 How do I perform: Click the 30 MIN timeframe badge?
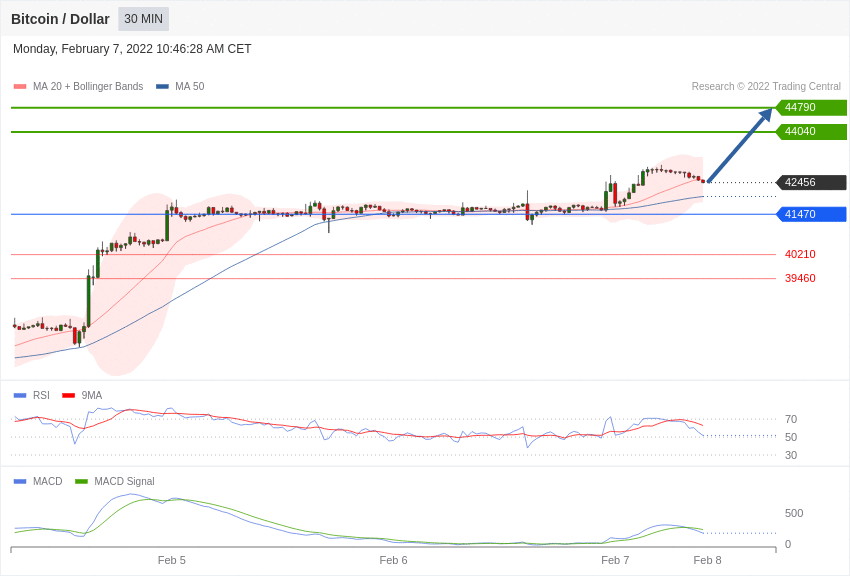(144, 19)
